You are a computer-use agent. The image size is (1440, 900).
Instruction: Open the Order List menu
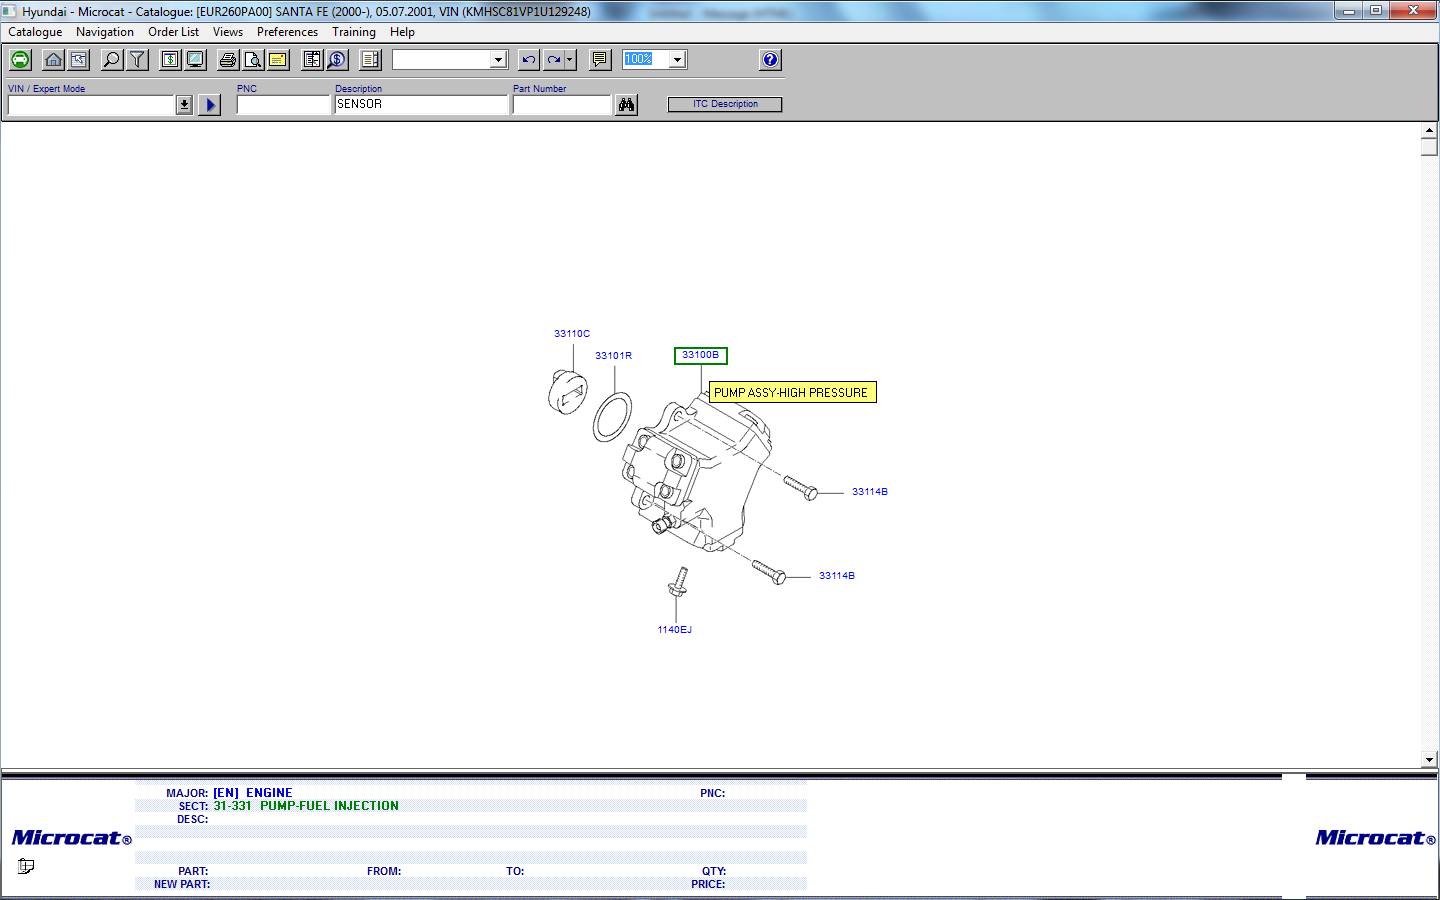point(174,32)
